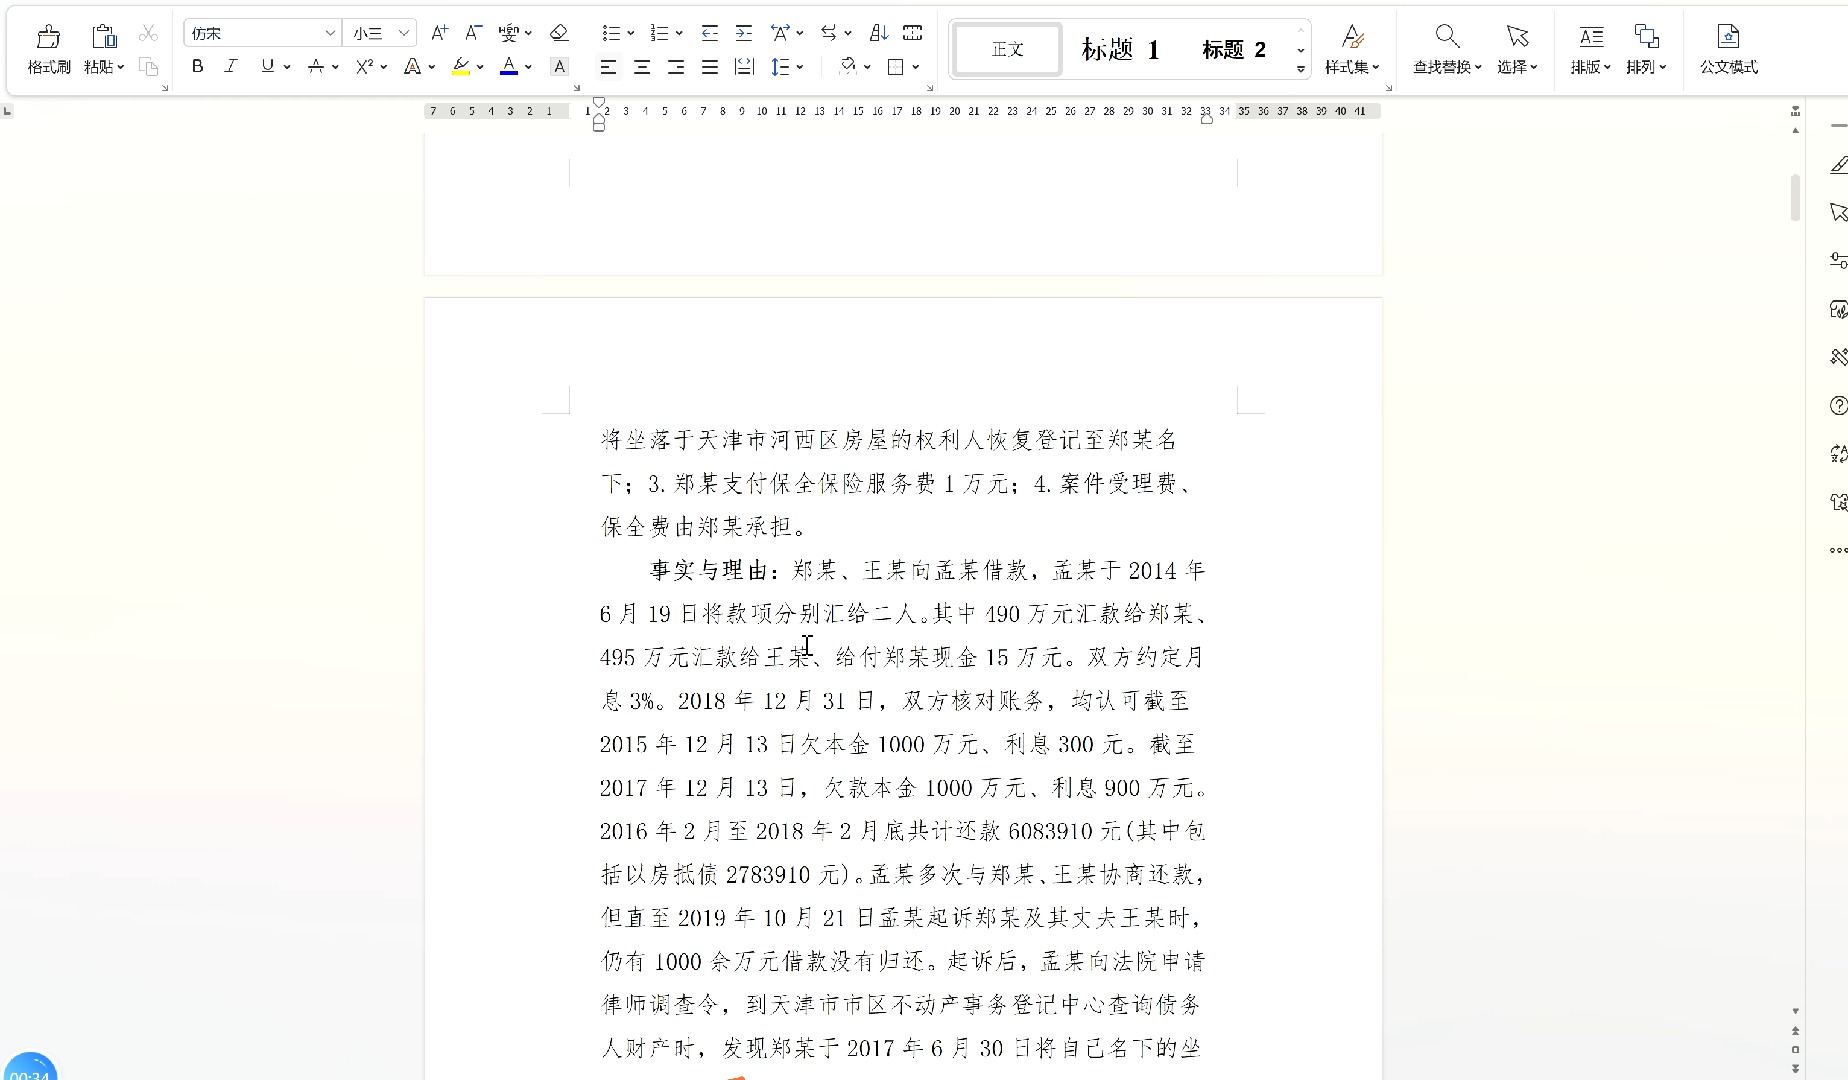Click the vertical scrollbar thumb
Image resolution: width=1848 pixels, height=1080 pixels.
(x=1795, y=197)
